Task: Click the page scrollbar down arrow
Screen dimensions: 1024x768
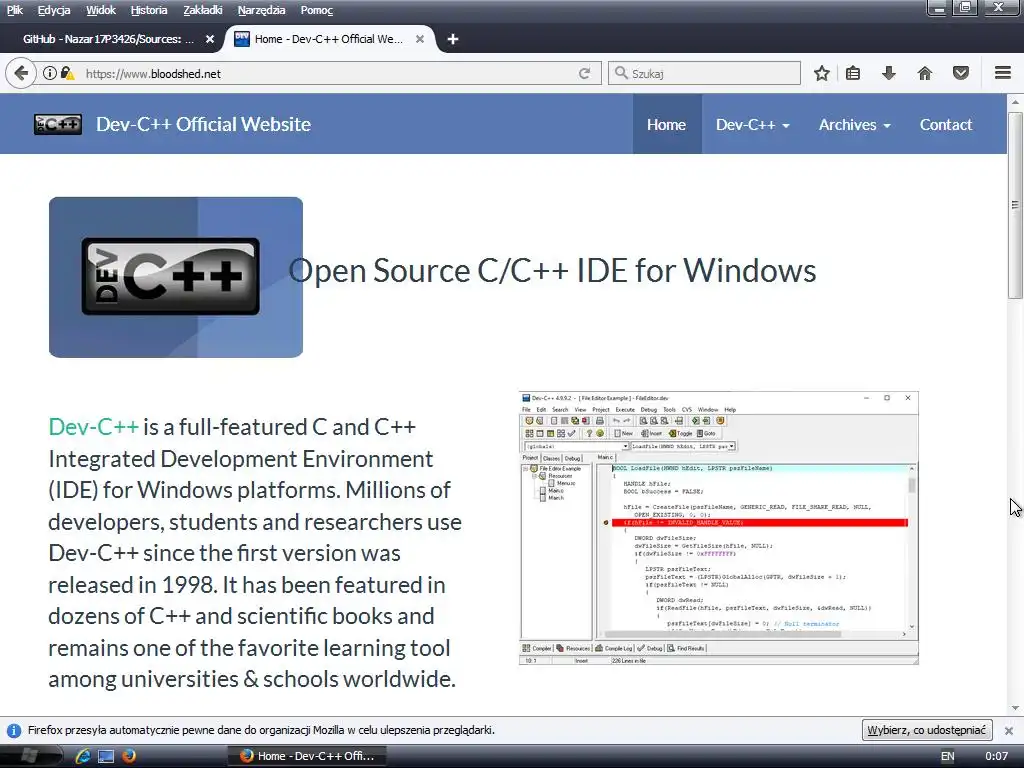Action: click(1015, 708)
